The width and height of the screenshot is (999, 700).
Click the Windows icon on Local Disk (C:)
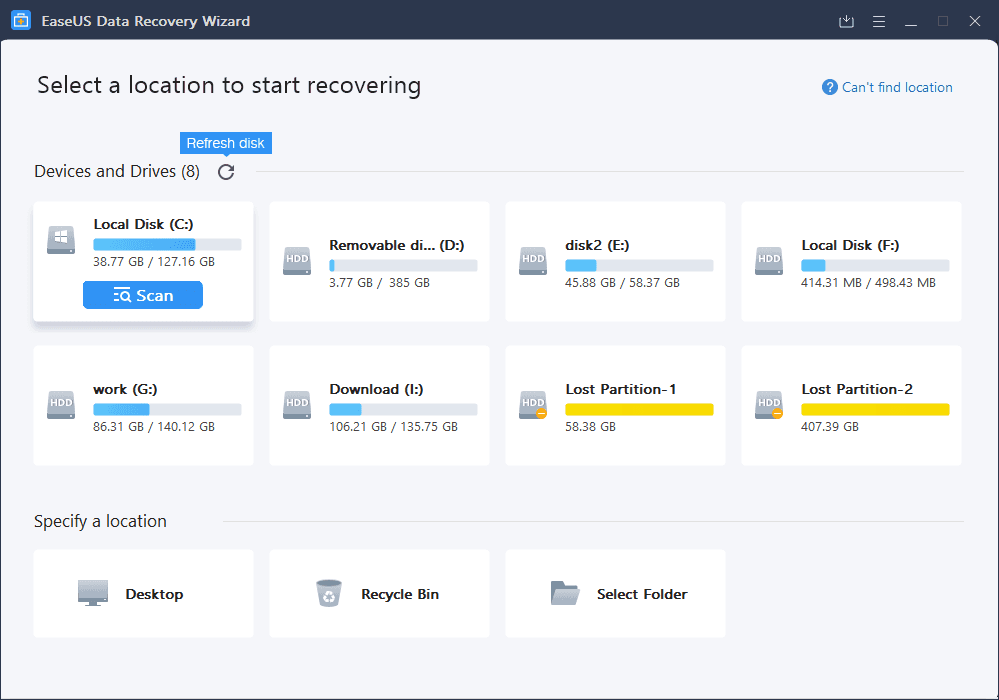click(x=60, y=239)
